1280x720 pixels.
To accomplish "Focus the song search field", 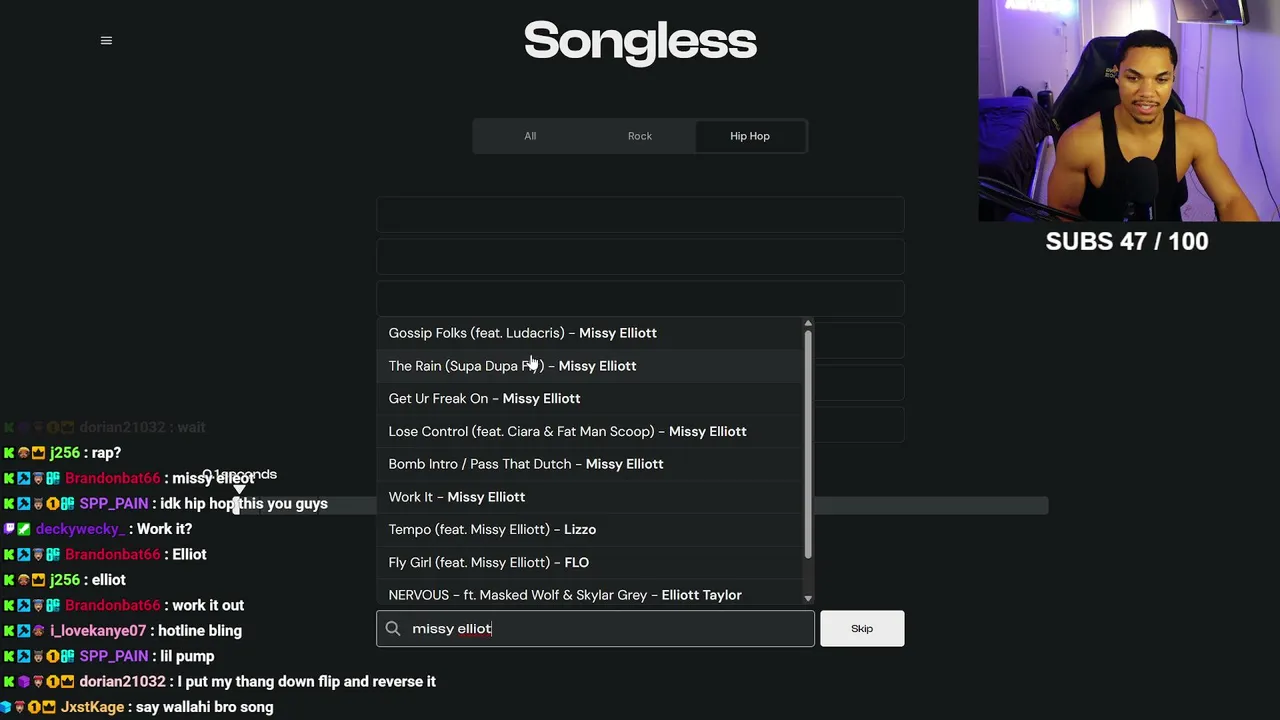I will tap(595, 628).
